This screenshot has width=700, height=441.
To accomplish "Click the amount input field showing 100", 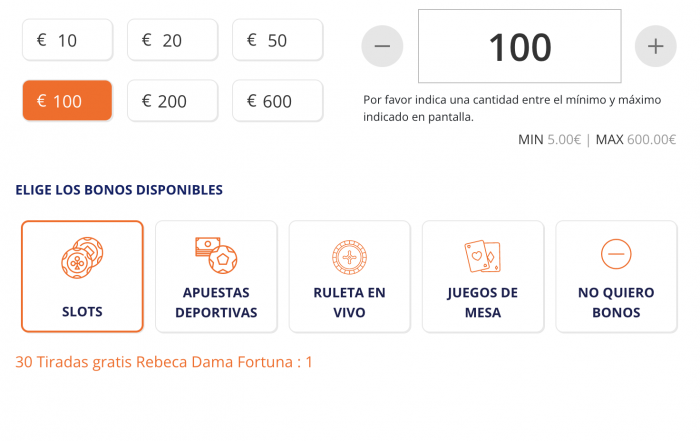I will [520, 46].
